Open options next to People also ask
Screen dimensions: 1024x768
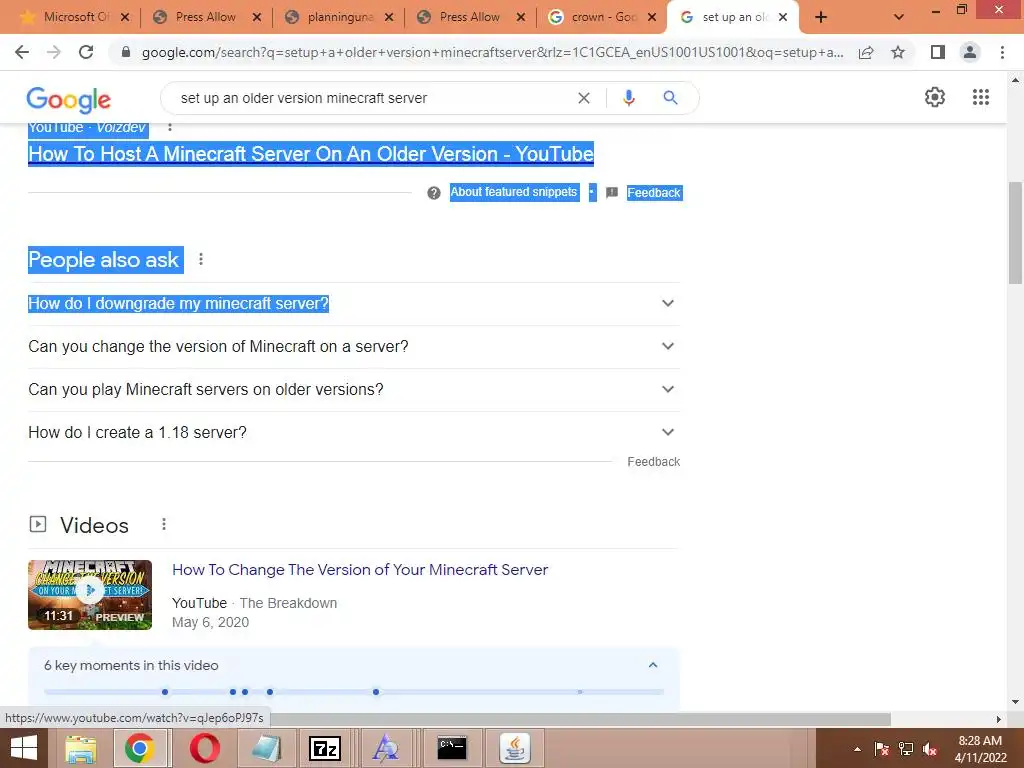[x=201, y=259]
